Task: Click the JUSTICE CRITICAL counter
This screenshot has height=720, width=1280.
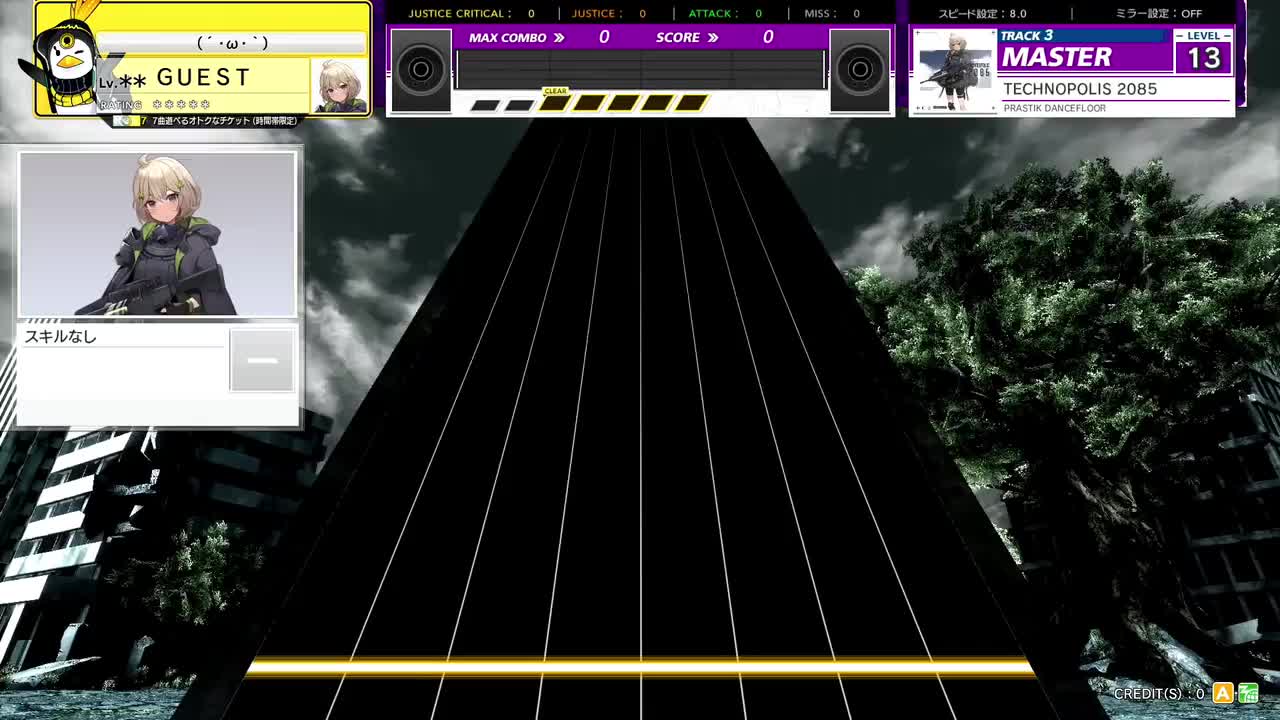Action: [x=471, y=13]
